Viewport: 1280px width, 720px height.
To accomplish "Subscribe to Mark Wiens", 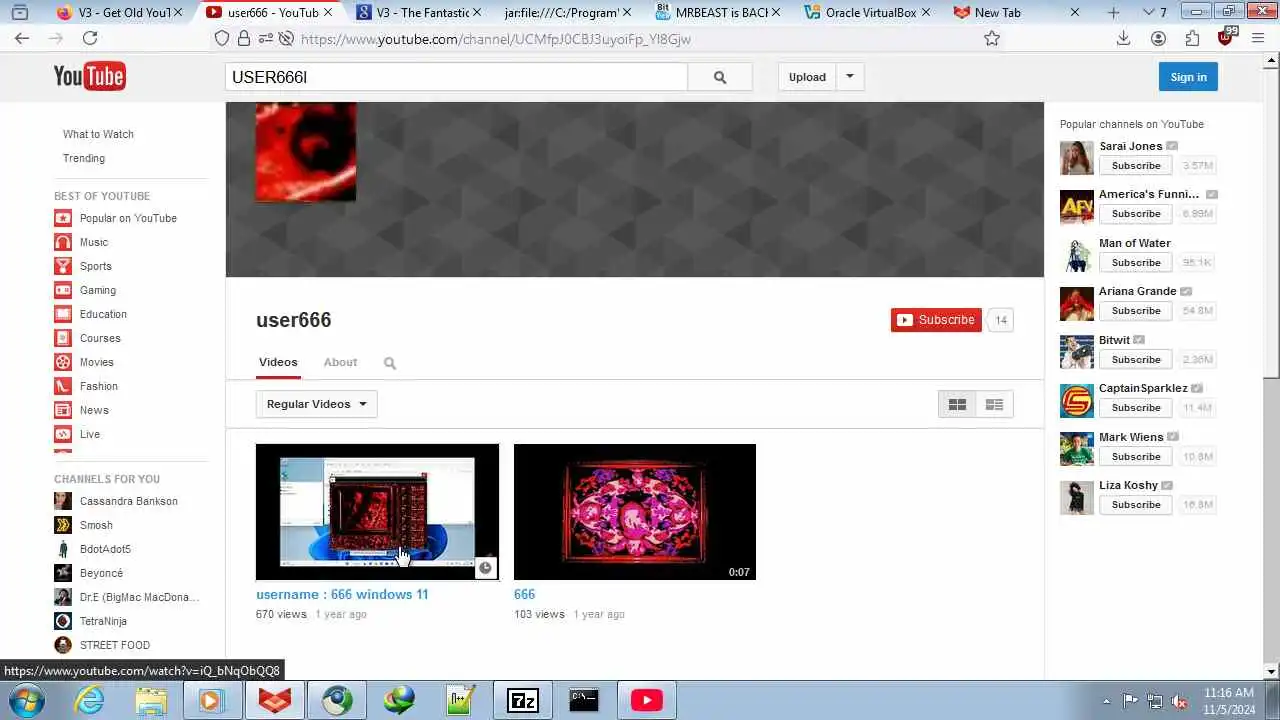I will [x=1136, y=457].
